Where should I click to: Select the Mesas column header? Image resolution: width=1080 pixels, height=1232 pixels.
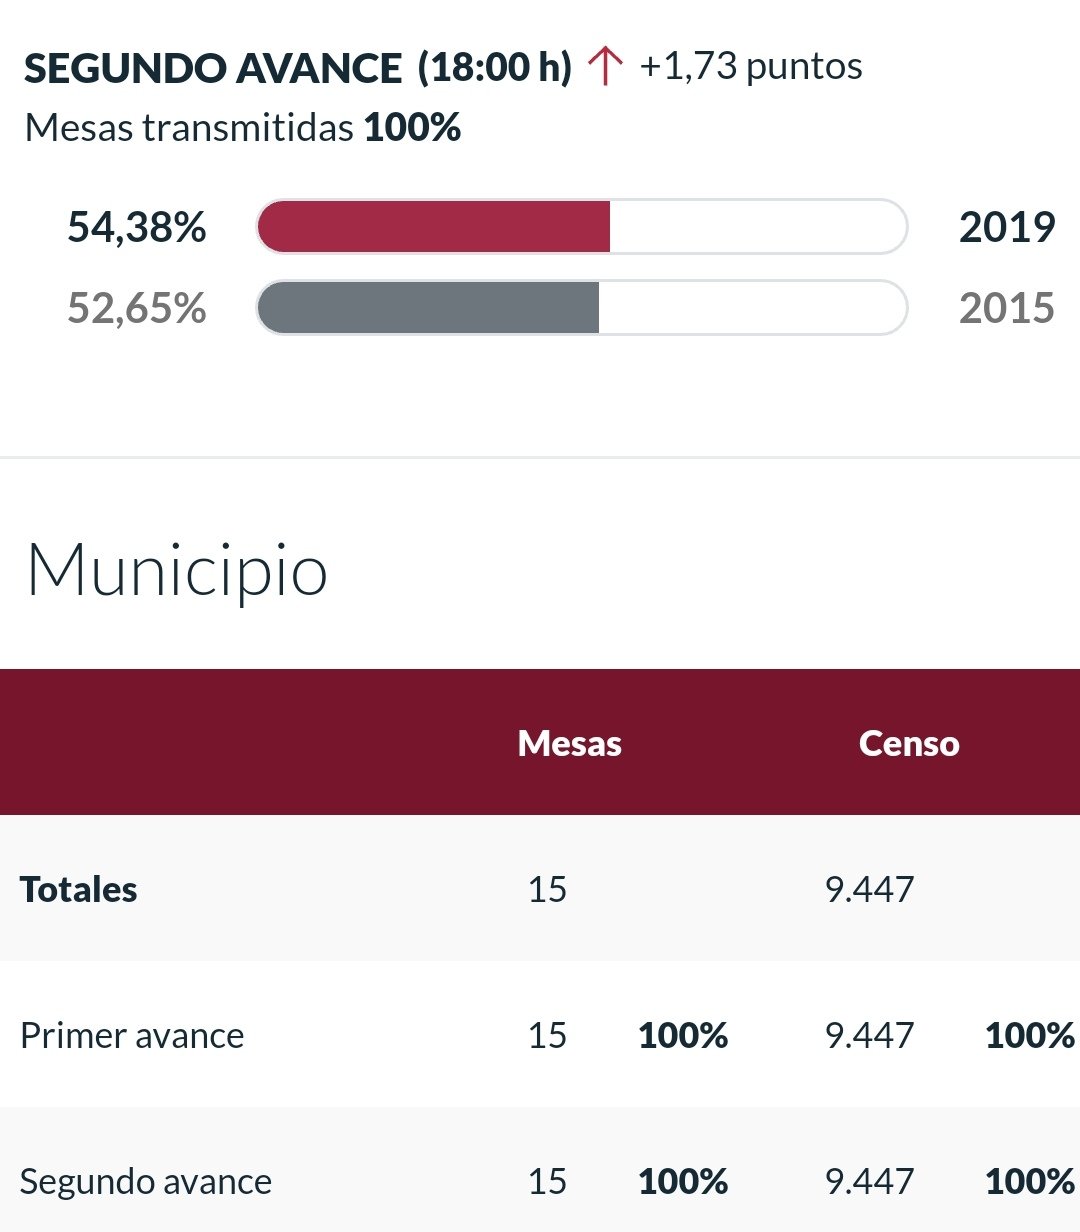pyautogui.click(x=570, y=743)
